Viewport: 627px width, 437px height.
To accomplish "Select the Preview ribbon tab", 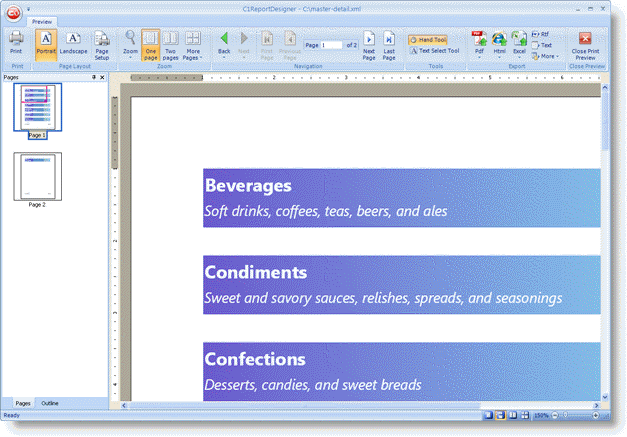I will (42, 20).
